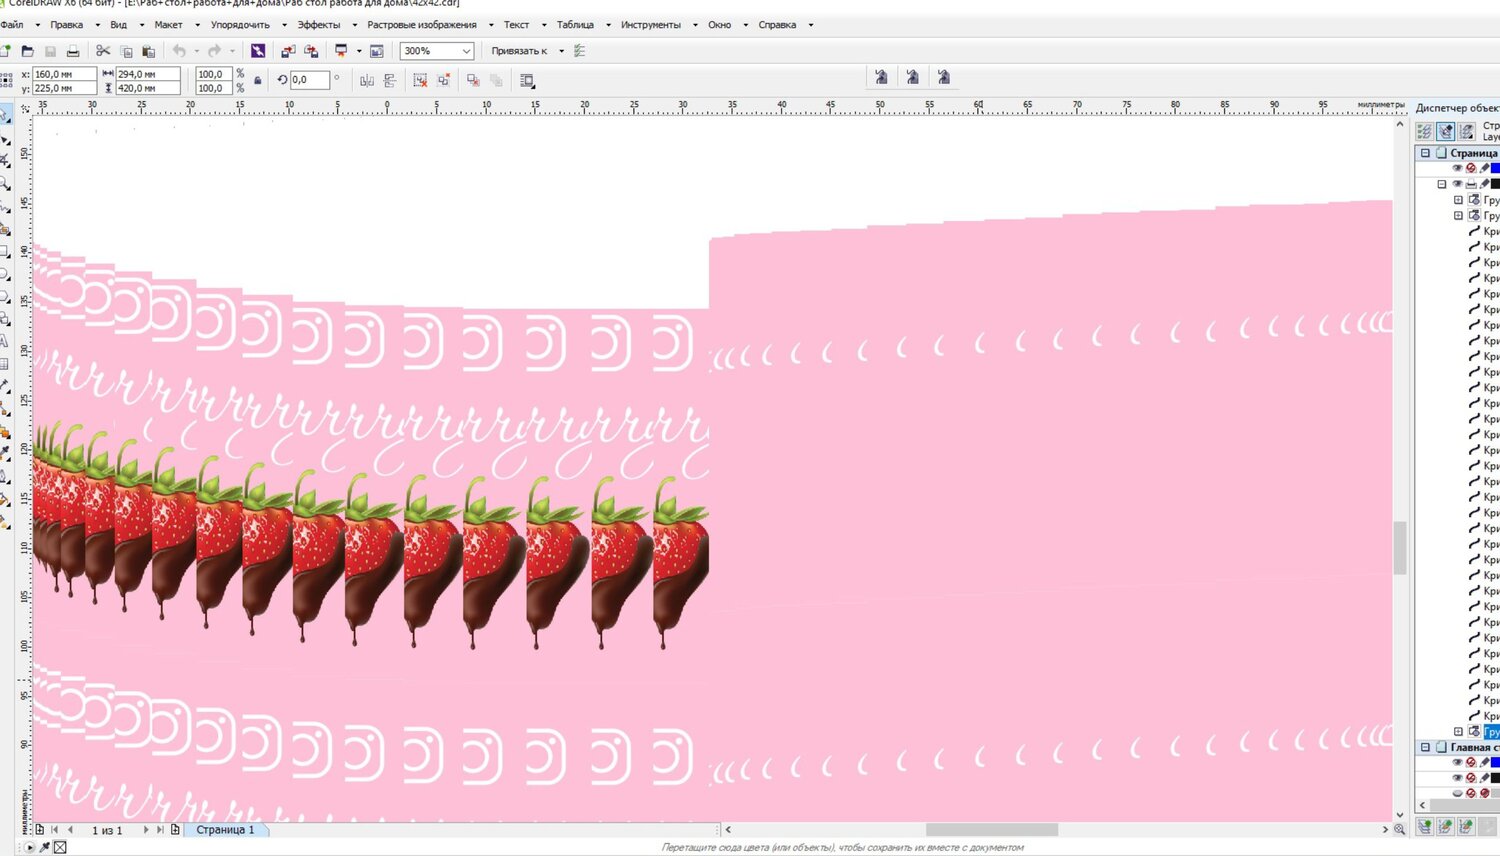Collapse the second layer under Страница

pos(1442,184)
